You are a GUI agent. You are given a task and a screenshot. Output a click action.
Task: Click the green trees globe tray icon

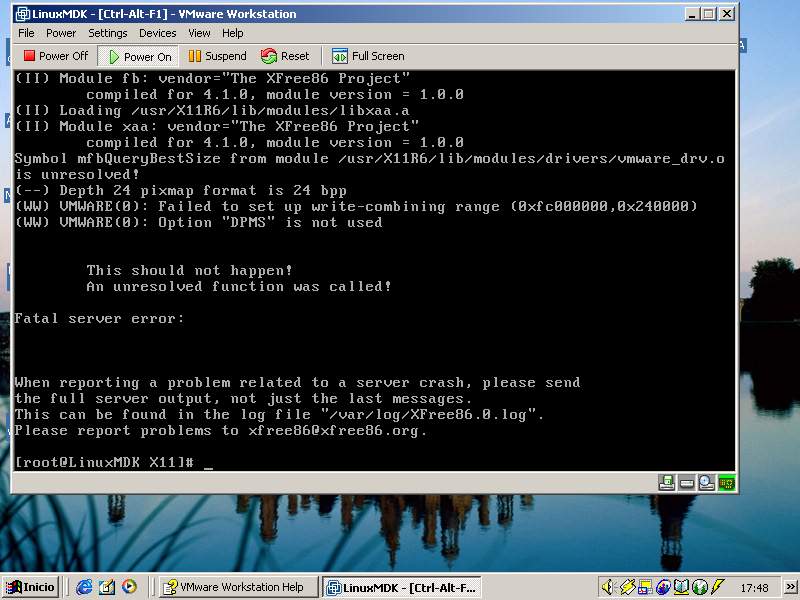point(700,587)
